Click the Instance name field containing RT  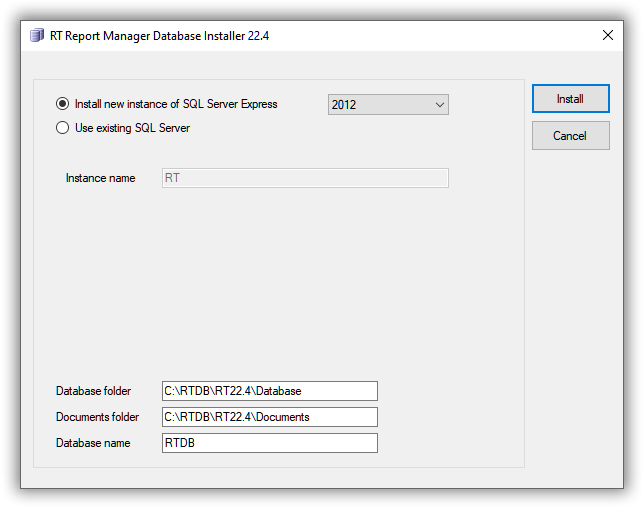pyautogui.click(x=305, y=178)
